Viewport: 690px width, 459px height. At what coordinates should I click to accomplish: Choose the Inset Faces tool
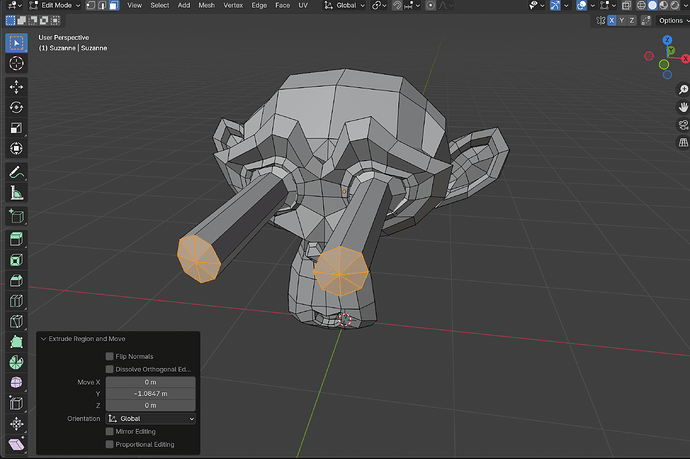pyautogui.click(x=16, y=260)
